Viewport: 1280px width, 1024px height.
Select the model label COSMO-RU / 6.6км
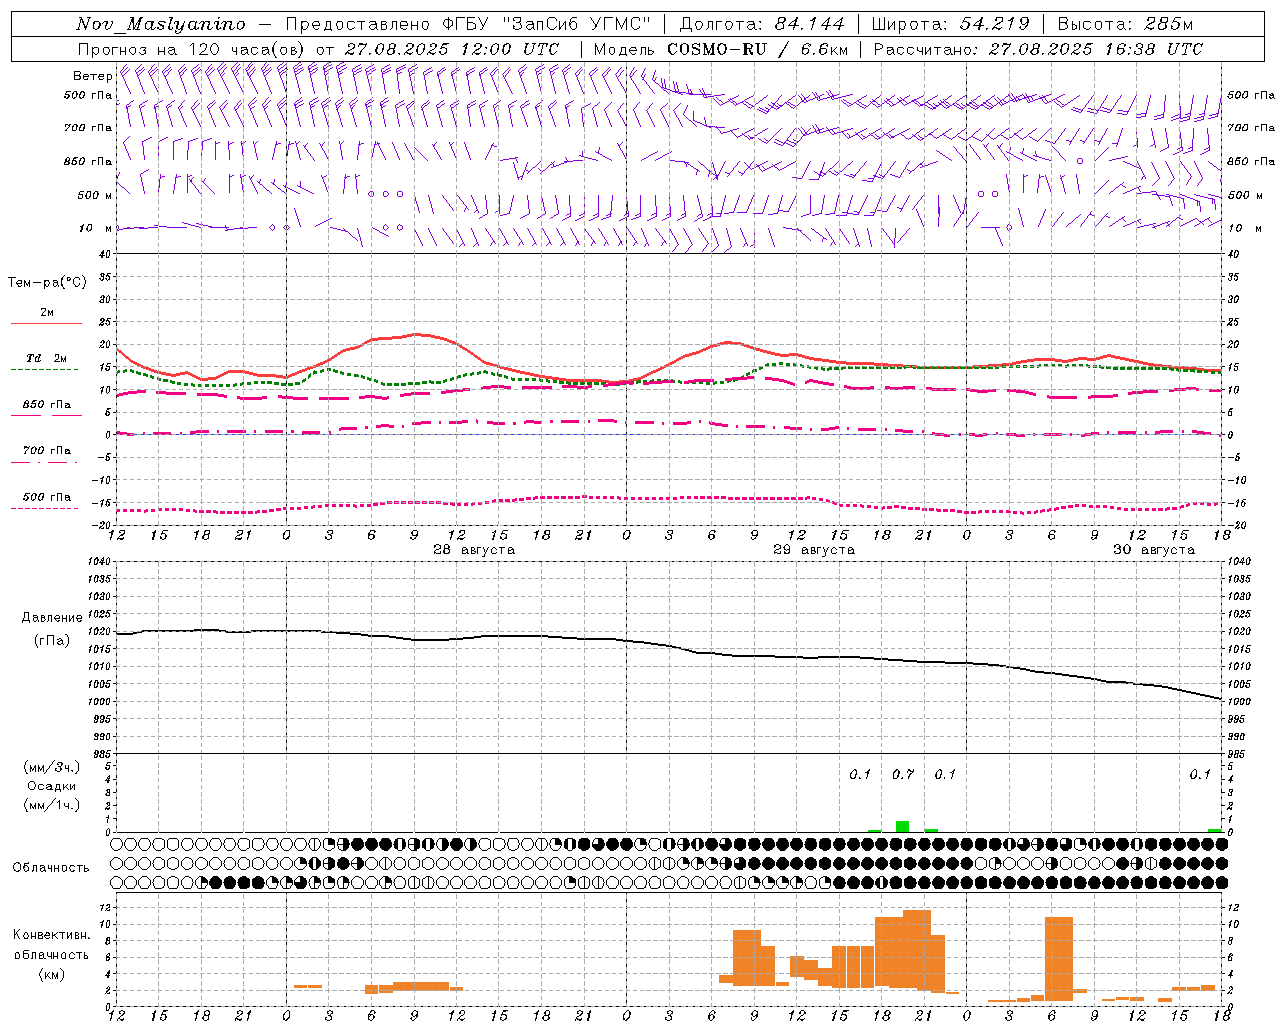[x=758, y=49]
